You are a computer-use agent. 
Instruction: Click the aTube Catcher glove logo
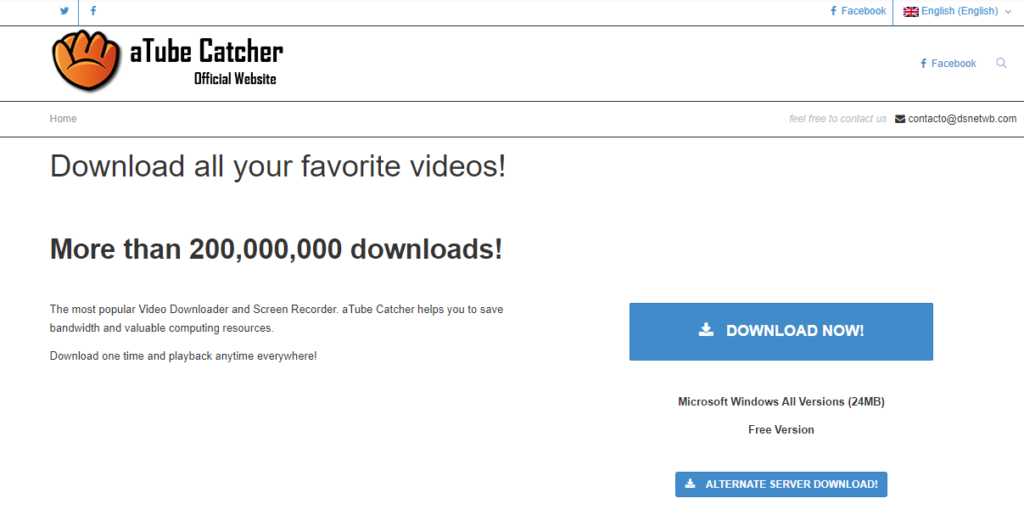coord(86,60)
